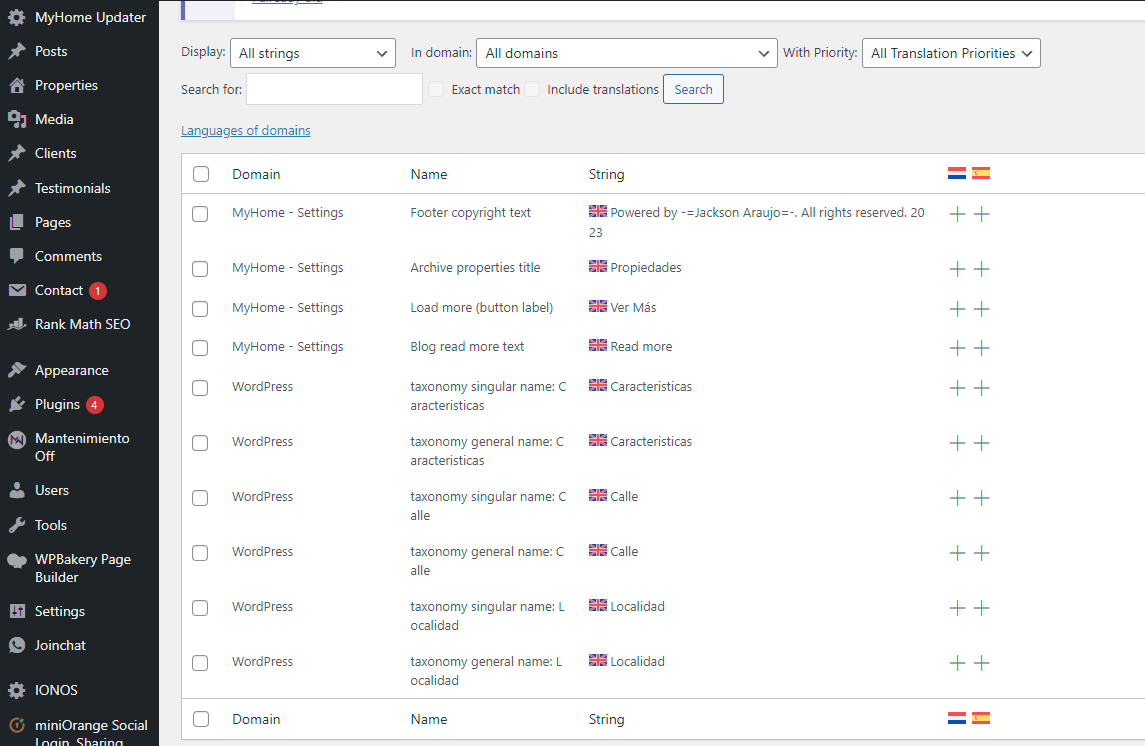Enable the Exact match checkbox

tap(436, 89)
